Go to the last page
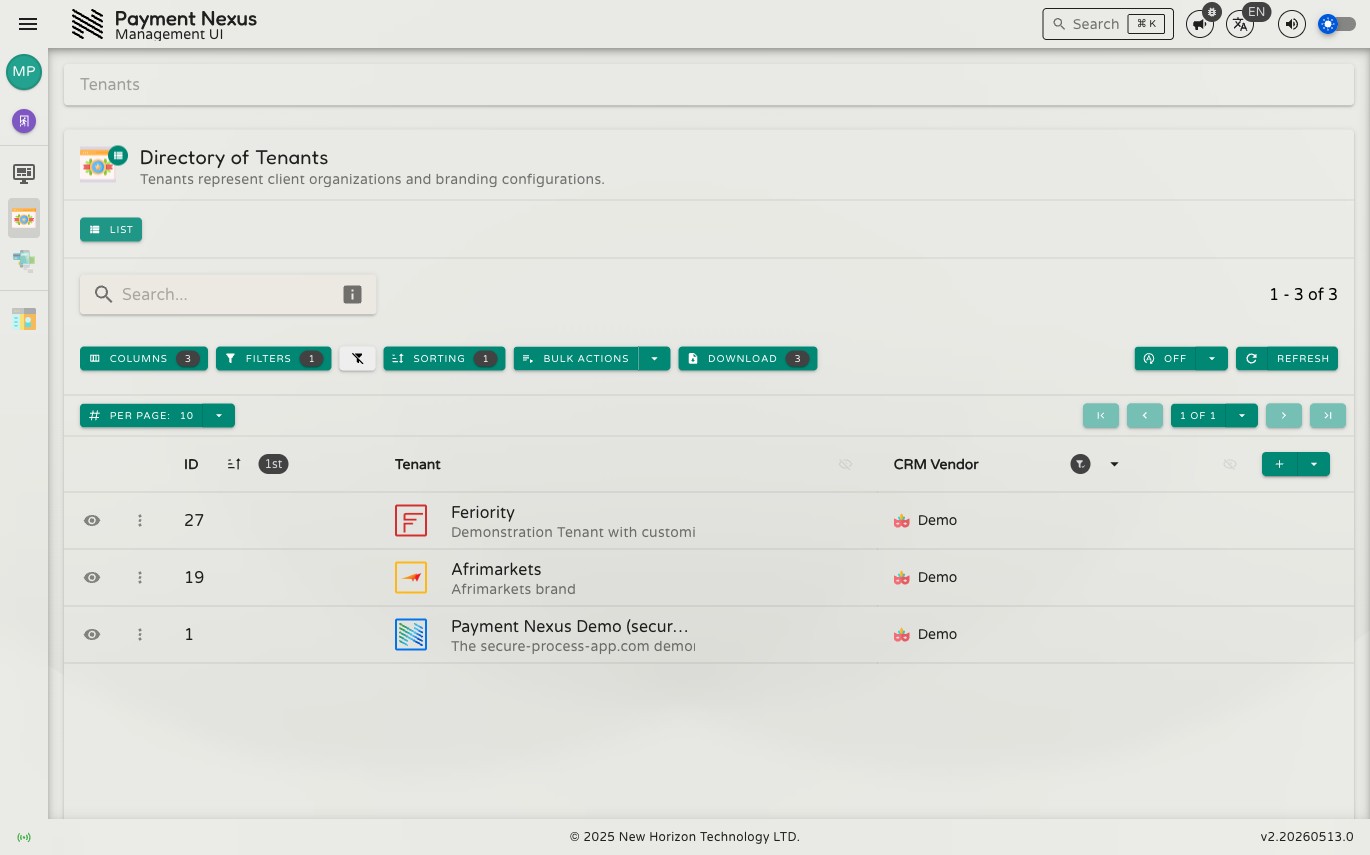 point(1328,415)
